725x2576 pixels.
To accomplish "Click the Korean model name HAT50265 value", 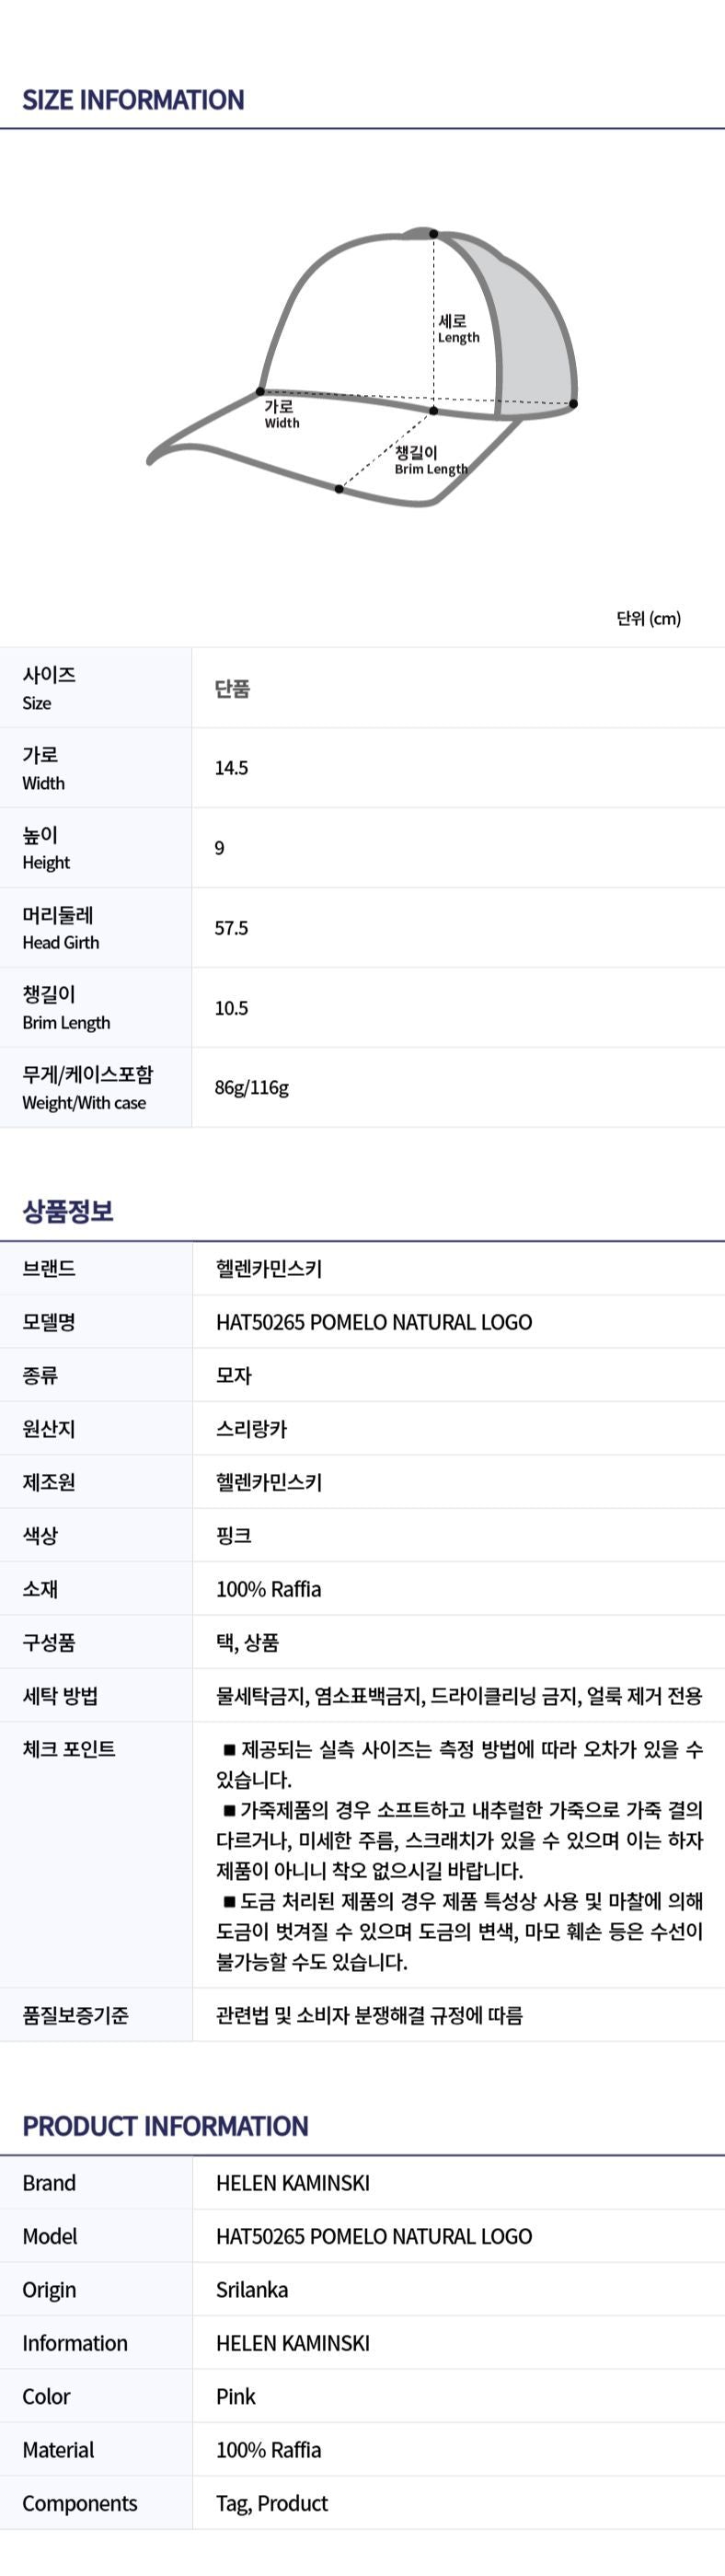I will [x=373, y=1322].
